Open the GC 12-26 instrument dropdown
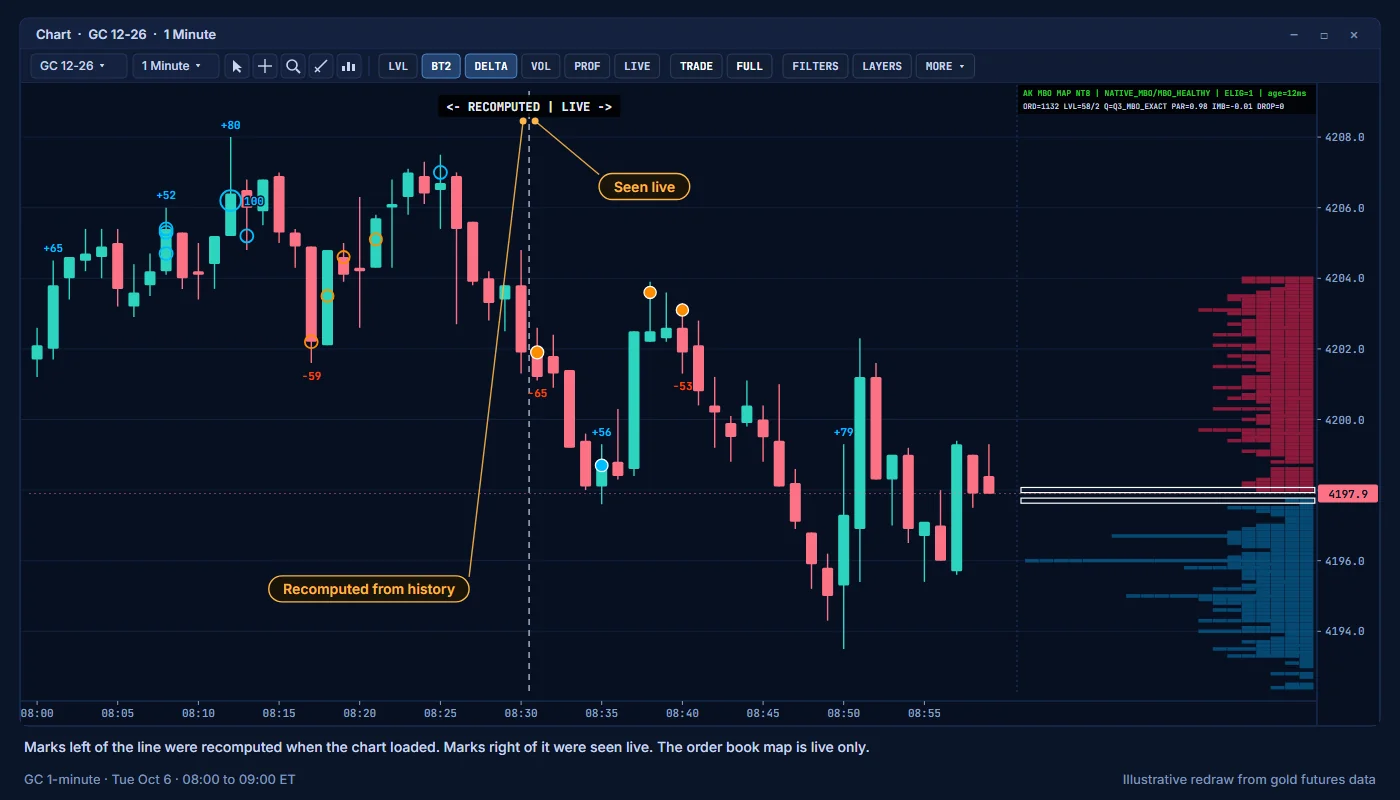The height and width of the screenshot is (800, 1400). tap(79, 66)
